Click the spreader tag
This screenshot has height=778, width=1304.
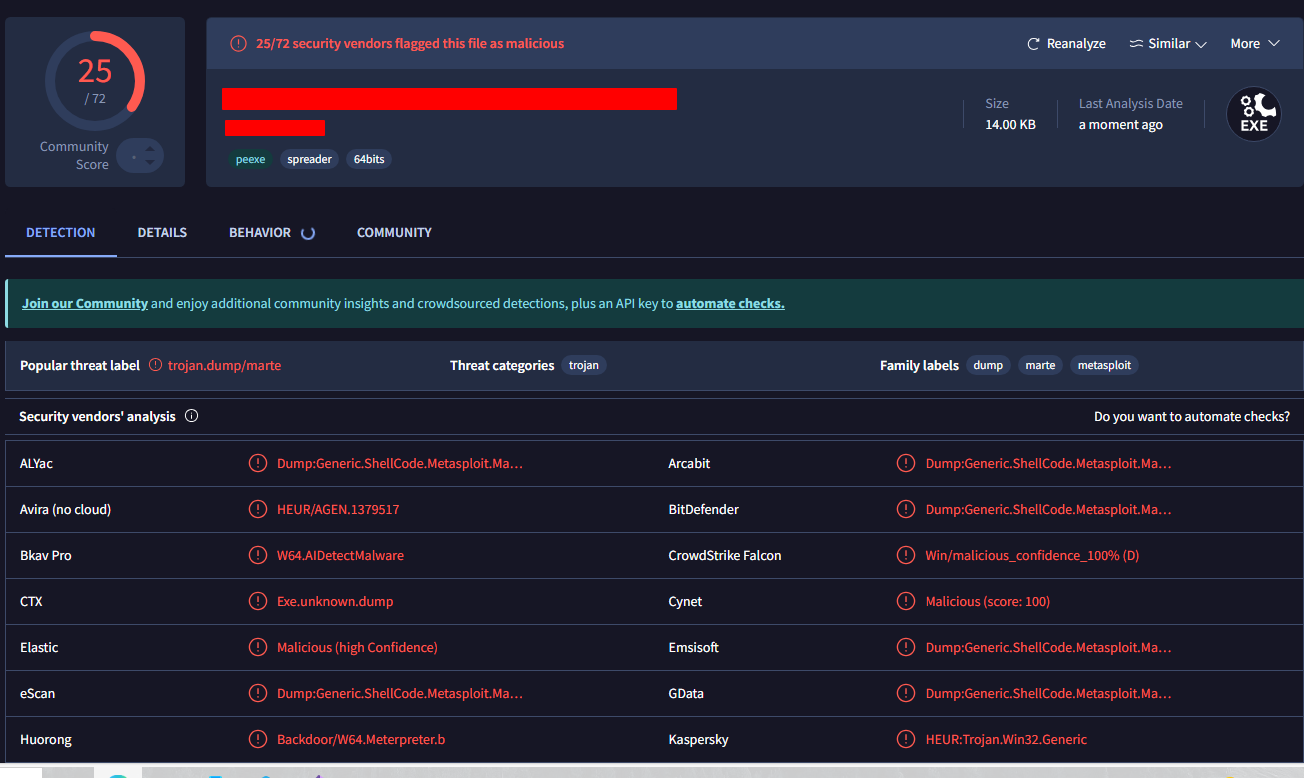pos(310,159)
